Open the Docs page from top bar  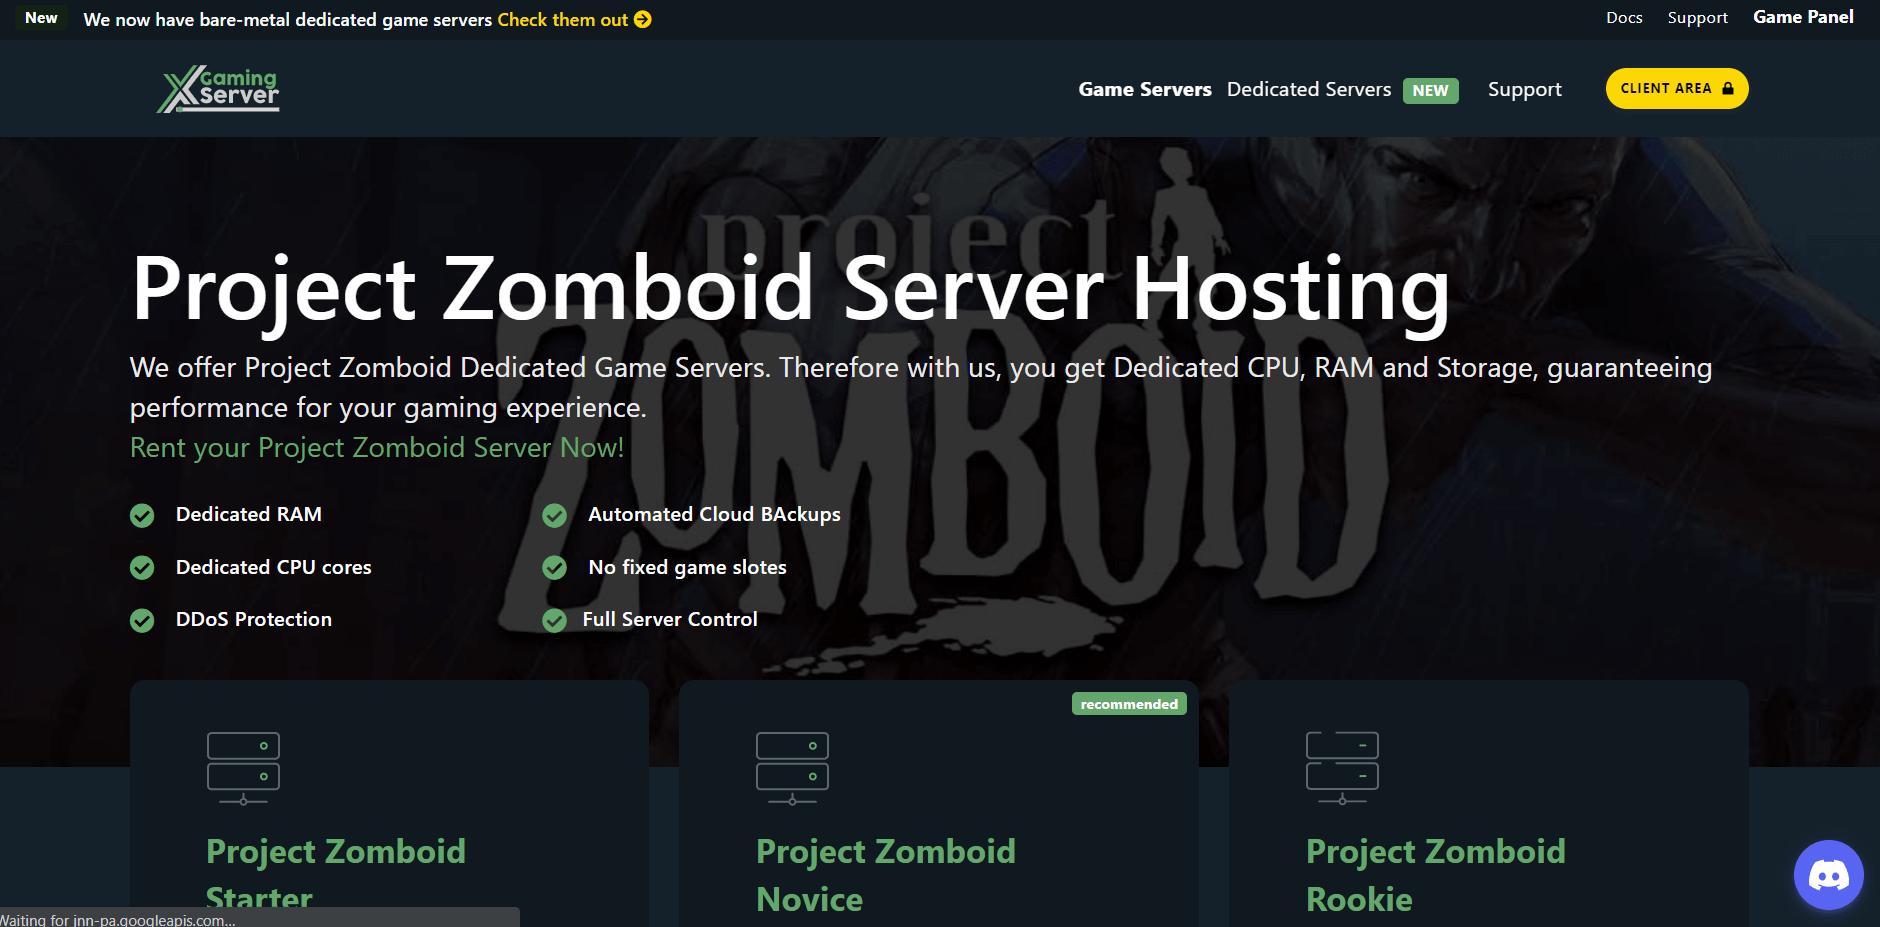(1623, 17)
